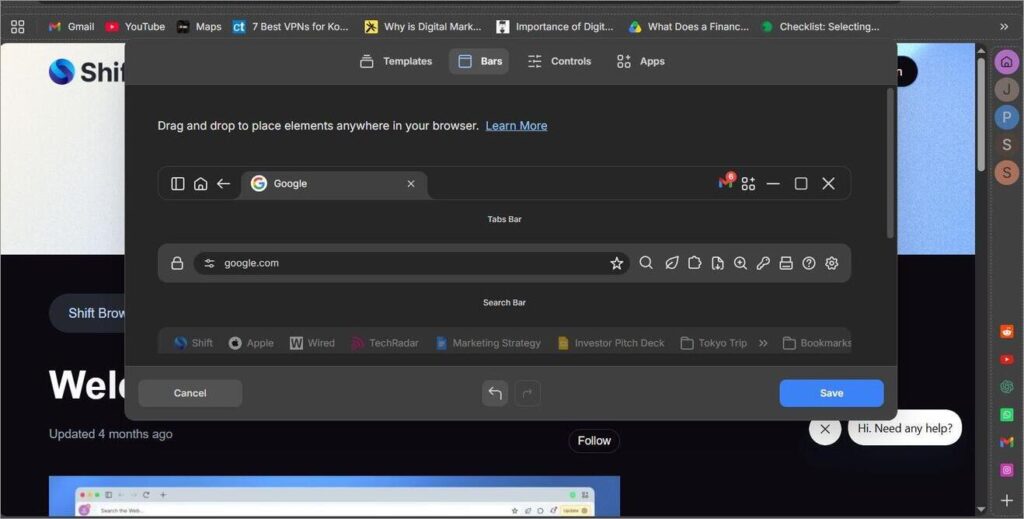Open the Learn More link
Image resolution: width=1024 pixels, height=519 pixels.
pyautogui.click(x=516, y=126)
